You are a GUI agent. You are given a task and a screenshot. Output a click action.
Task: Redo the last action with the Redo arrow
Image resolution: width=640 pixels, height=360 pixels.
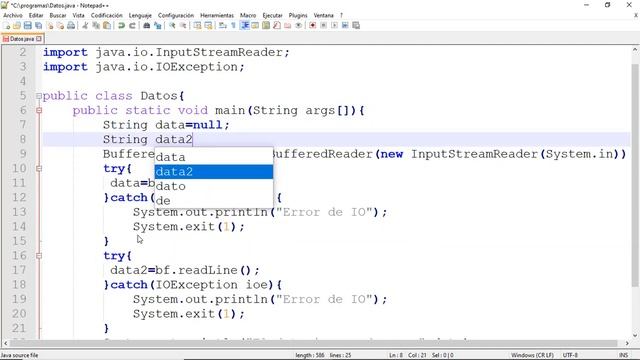tap(132, 25)
